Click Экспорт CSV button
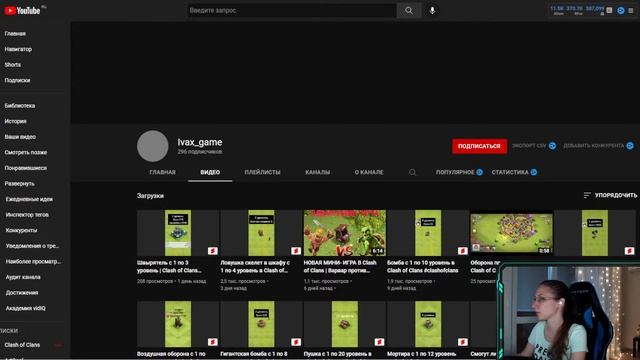The image size is (640, 360). click(x=534, y=146)
